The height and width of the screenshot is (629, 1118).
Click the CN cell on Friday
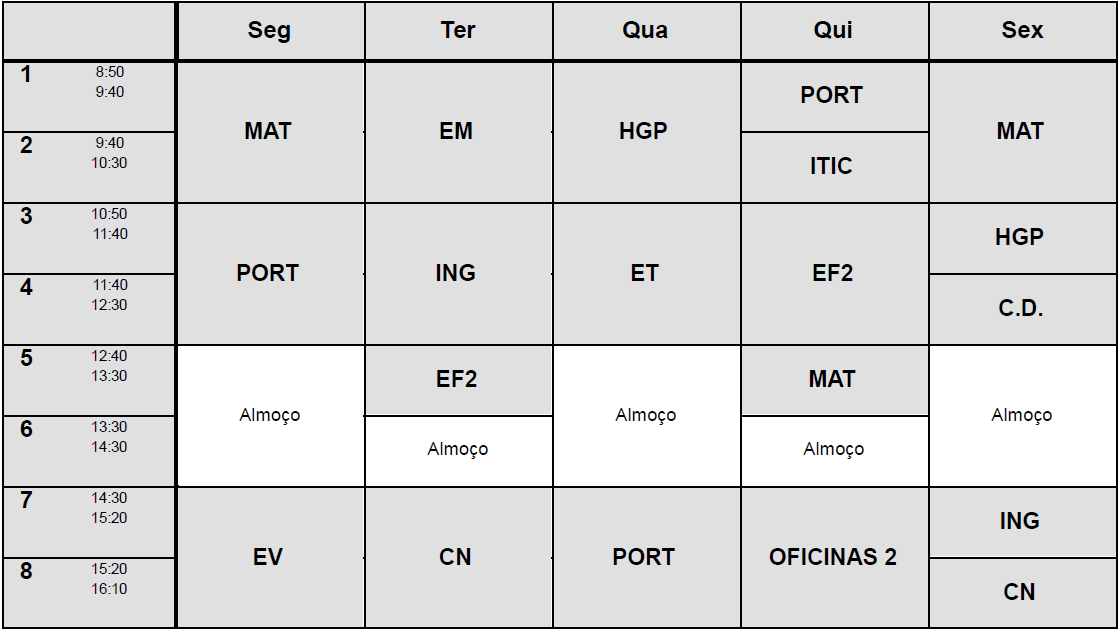[x=1021, y=592]
